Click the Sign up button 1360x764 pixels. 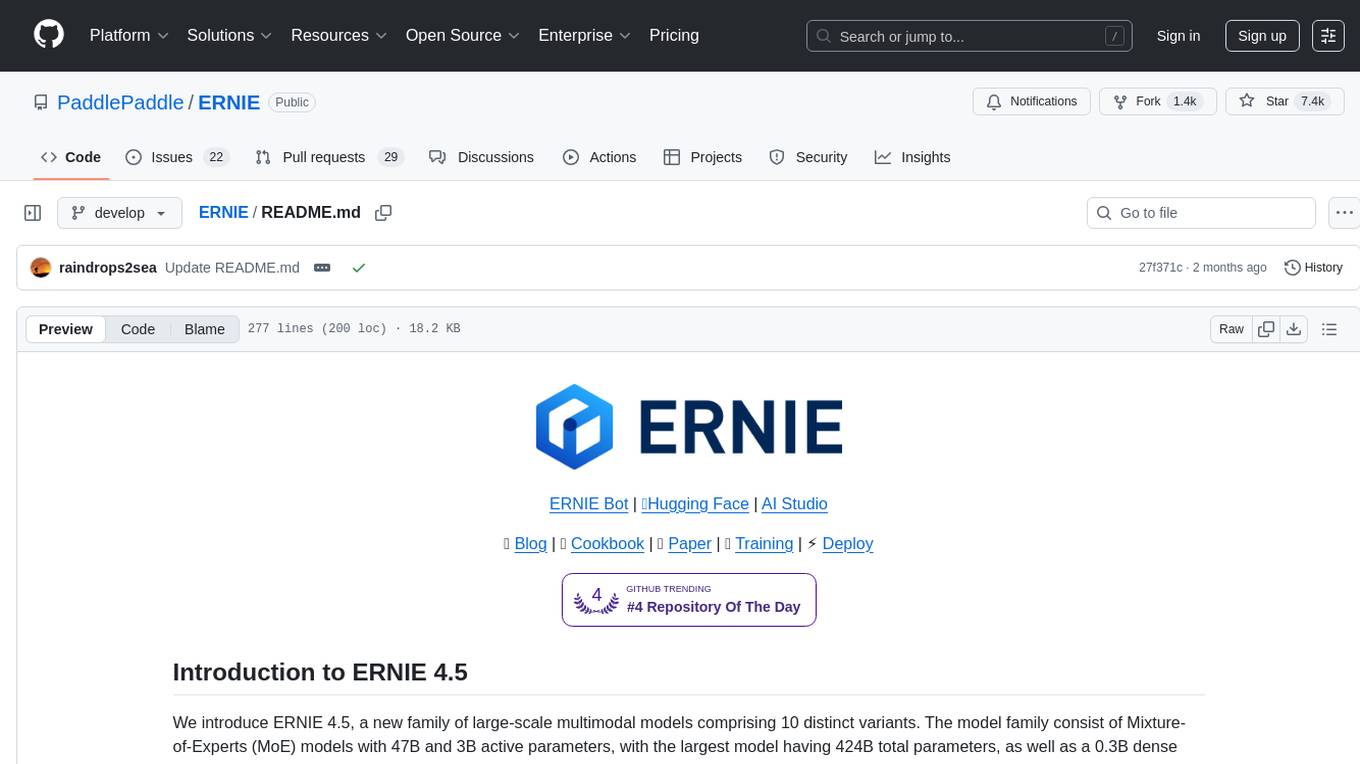[x=1262, y=36]
